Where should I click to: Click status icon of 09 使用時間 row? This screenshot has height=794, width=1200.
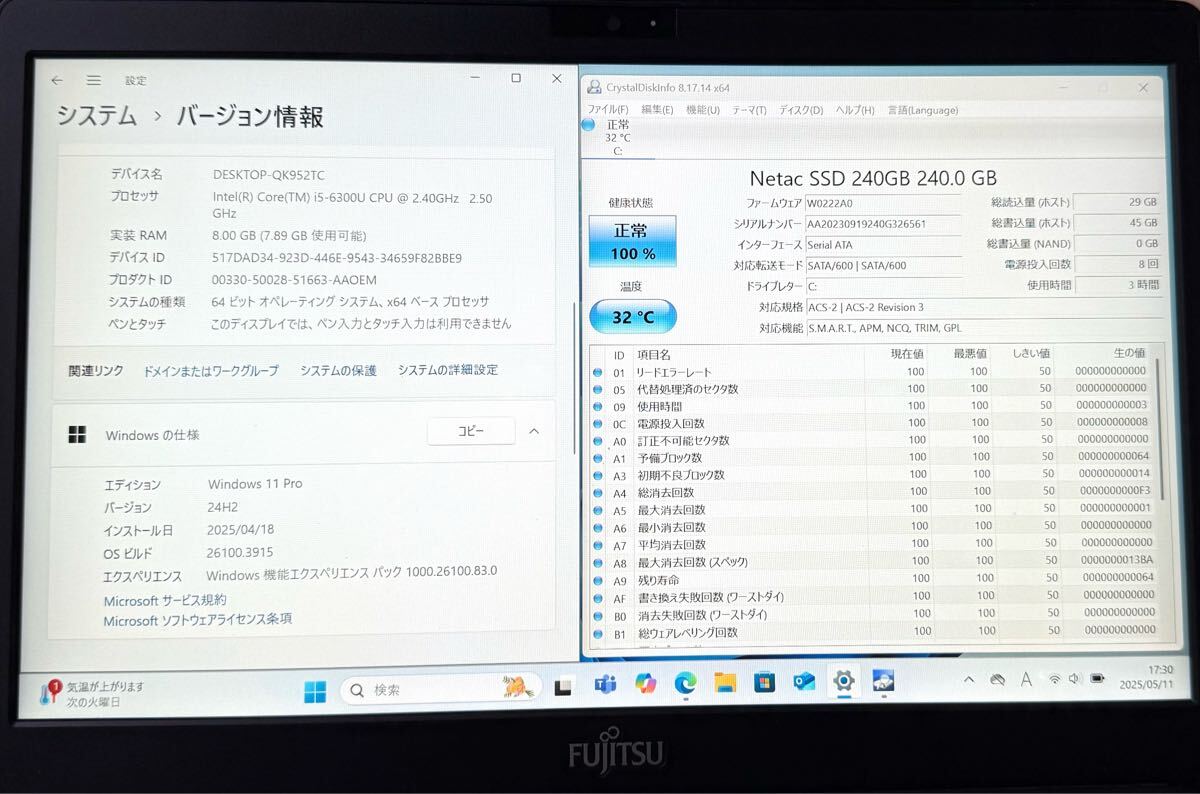[597, 406]
